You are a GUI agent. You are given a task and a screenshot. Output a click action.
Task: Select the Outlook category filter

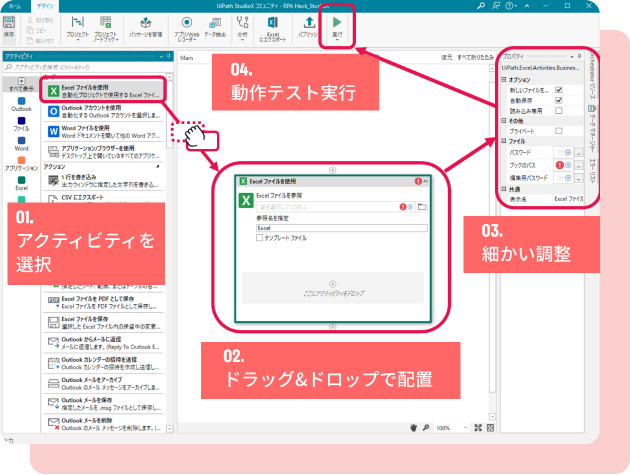[21, 104]
